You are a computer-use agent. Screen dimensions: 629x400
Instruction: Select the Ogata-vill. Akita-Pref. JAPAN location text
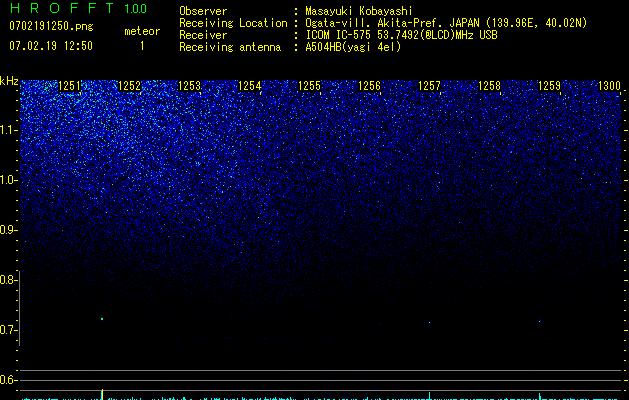pyautogui.click(x=446, y=23)
